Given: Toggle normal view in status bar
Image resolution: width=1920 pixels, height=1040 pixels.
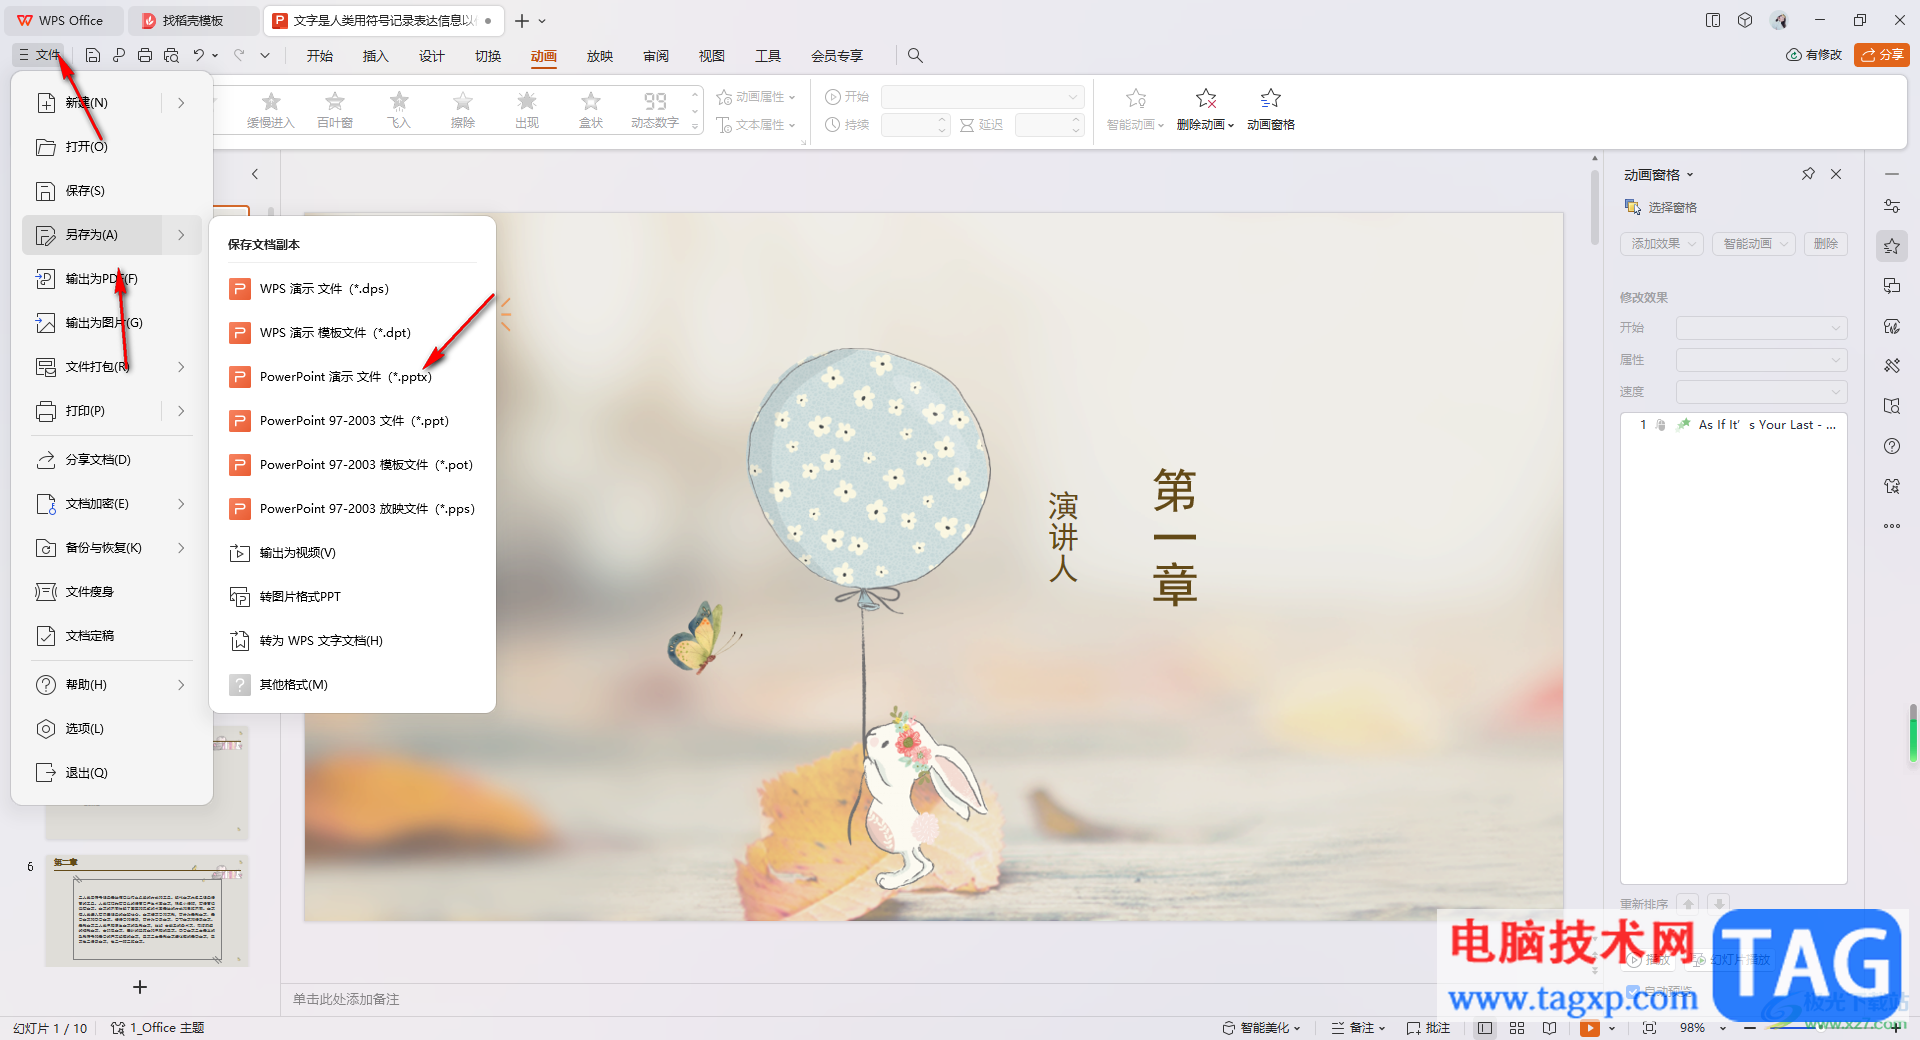Looking at the screenshot, I should coord(1485,1028).
